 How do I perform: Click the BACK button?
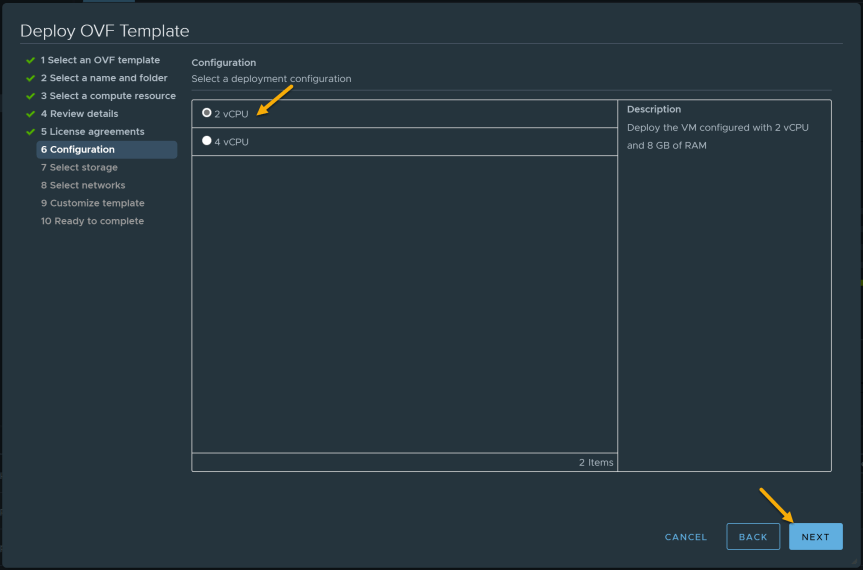point(752,536)
